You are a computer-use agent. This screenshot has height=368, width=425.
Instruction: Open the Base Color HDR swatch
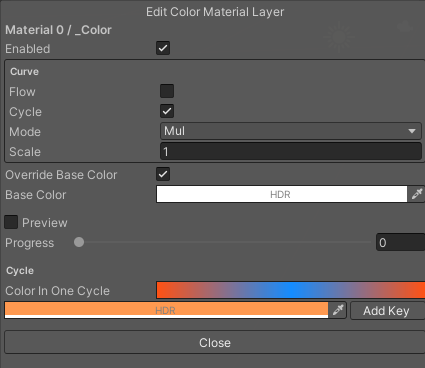pos(282,194)
